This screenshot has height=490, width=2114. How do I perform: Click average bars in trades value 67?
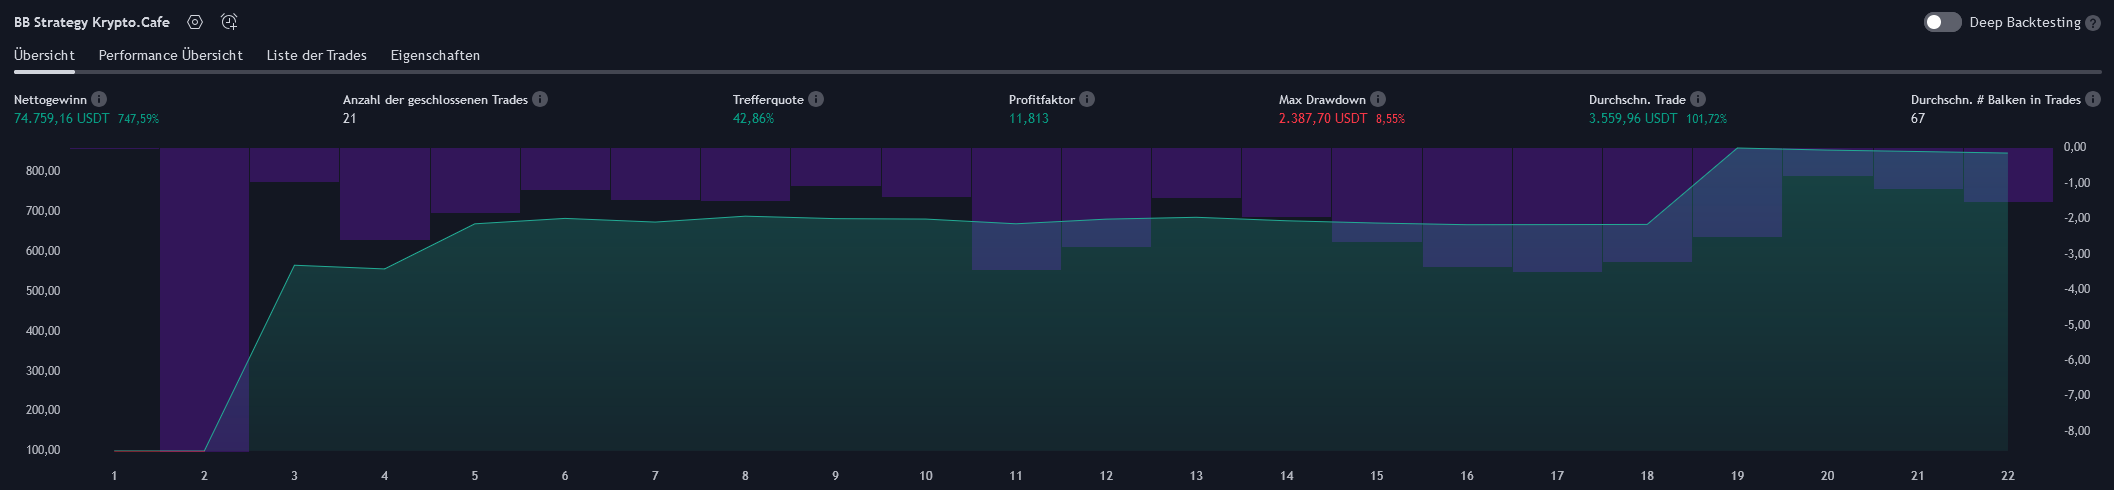[x=1917, y=118]
